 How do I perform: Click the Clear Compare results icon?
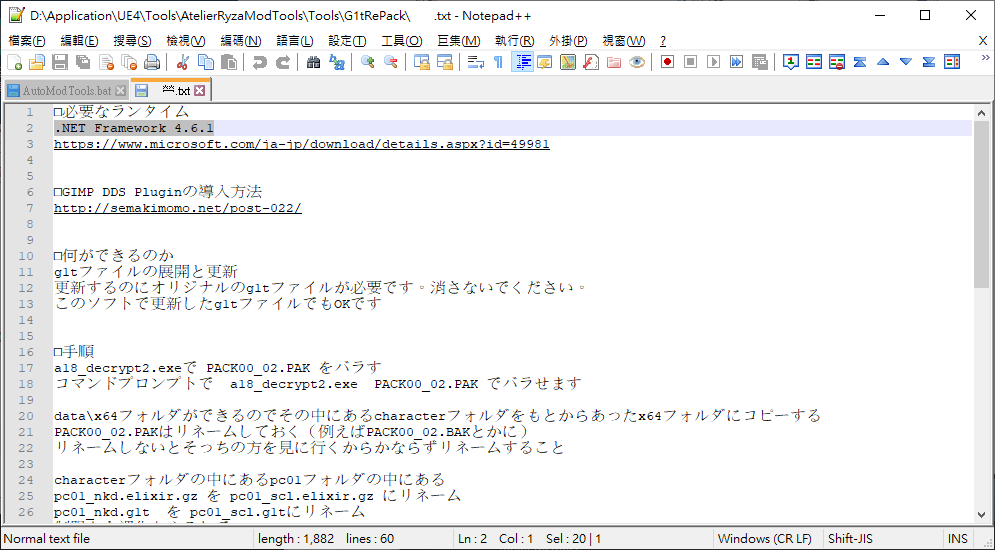pos(837,62)
